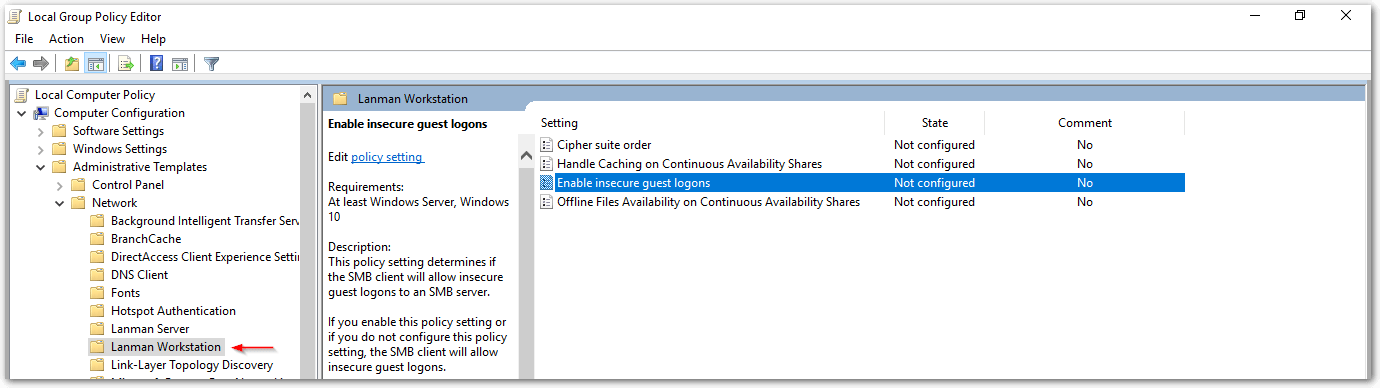Viewport: 1380px width, 388px height.
Task: Collapse the Network tree node
Action: tap(60, 203)
